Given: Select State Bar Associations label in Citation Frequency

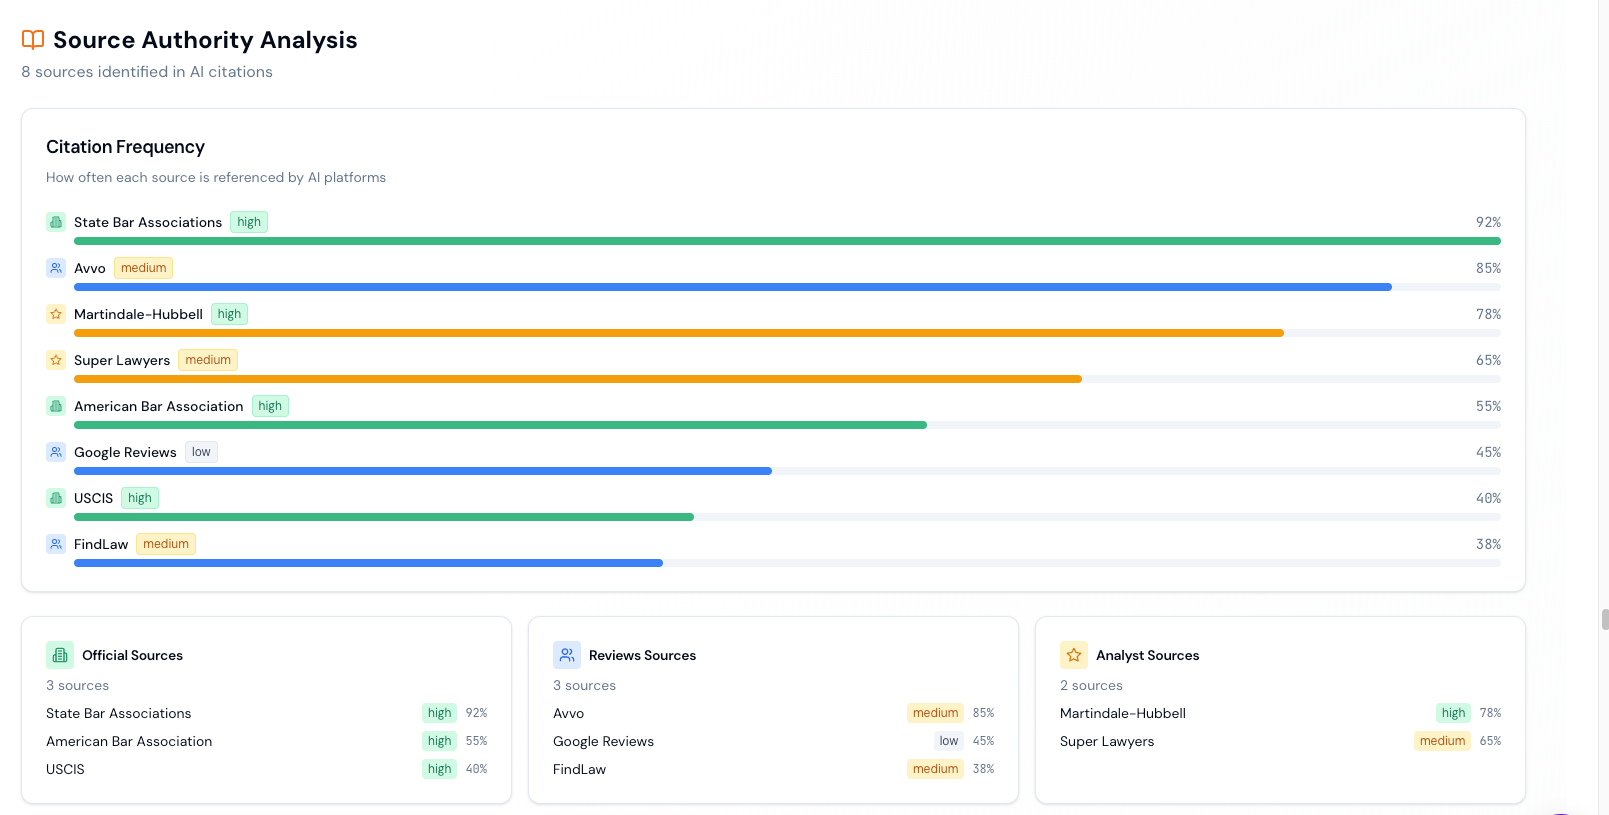Looking at the screenshot, I should click(148, 222).
